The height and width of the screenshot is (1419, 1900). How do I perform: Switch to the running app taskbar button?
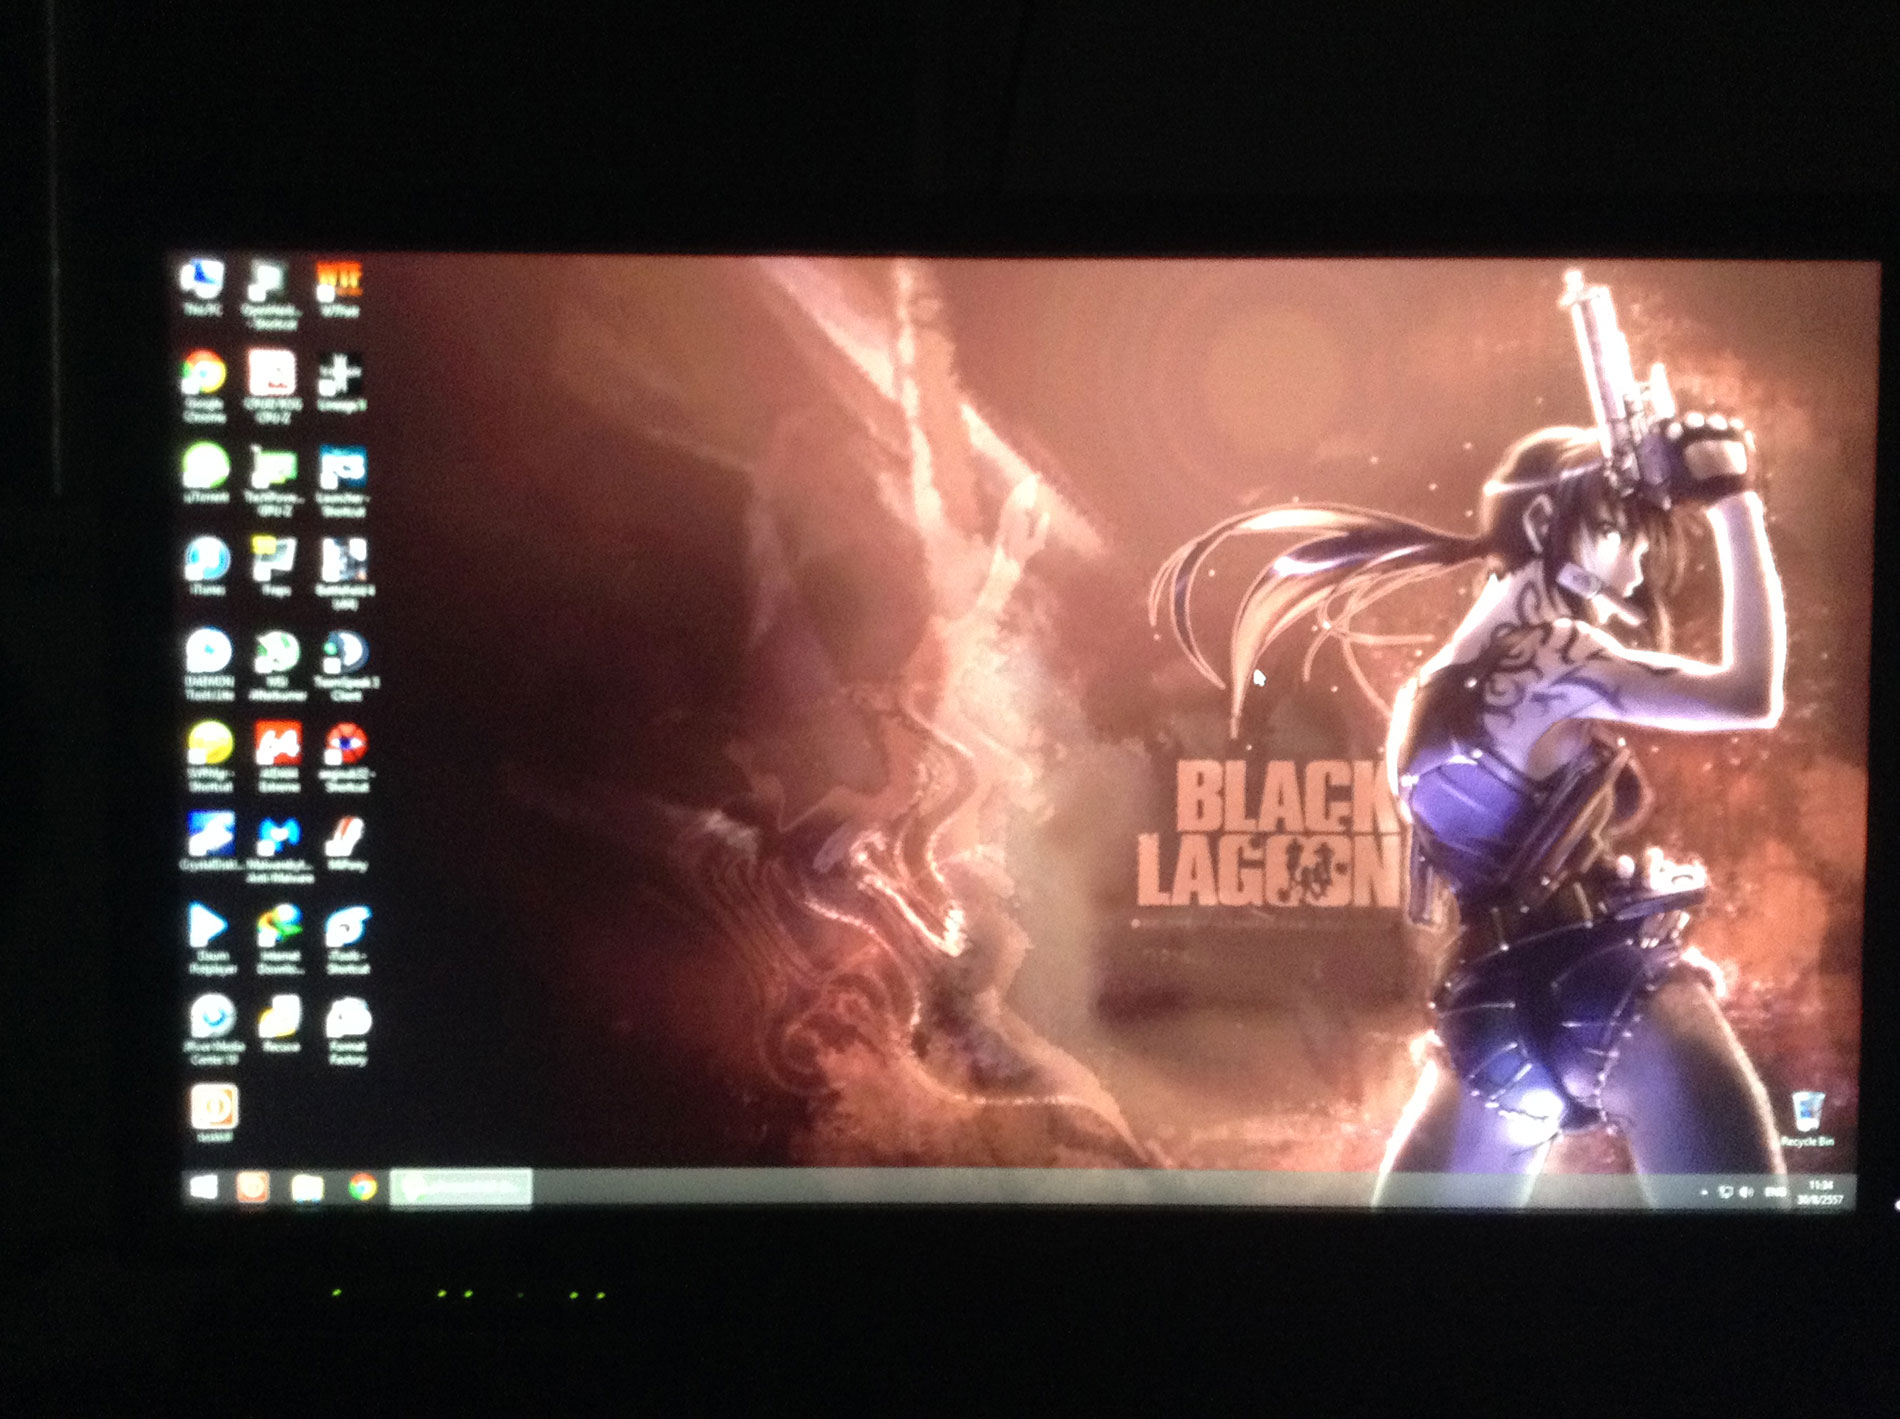(x=461, y=1189)
